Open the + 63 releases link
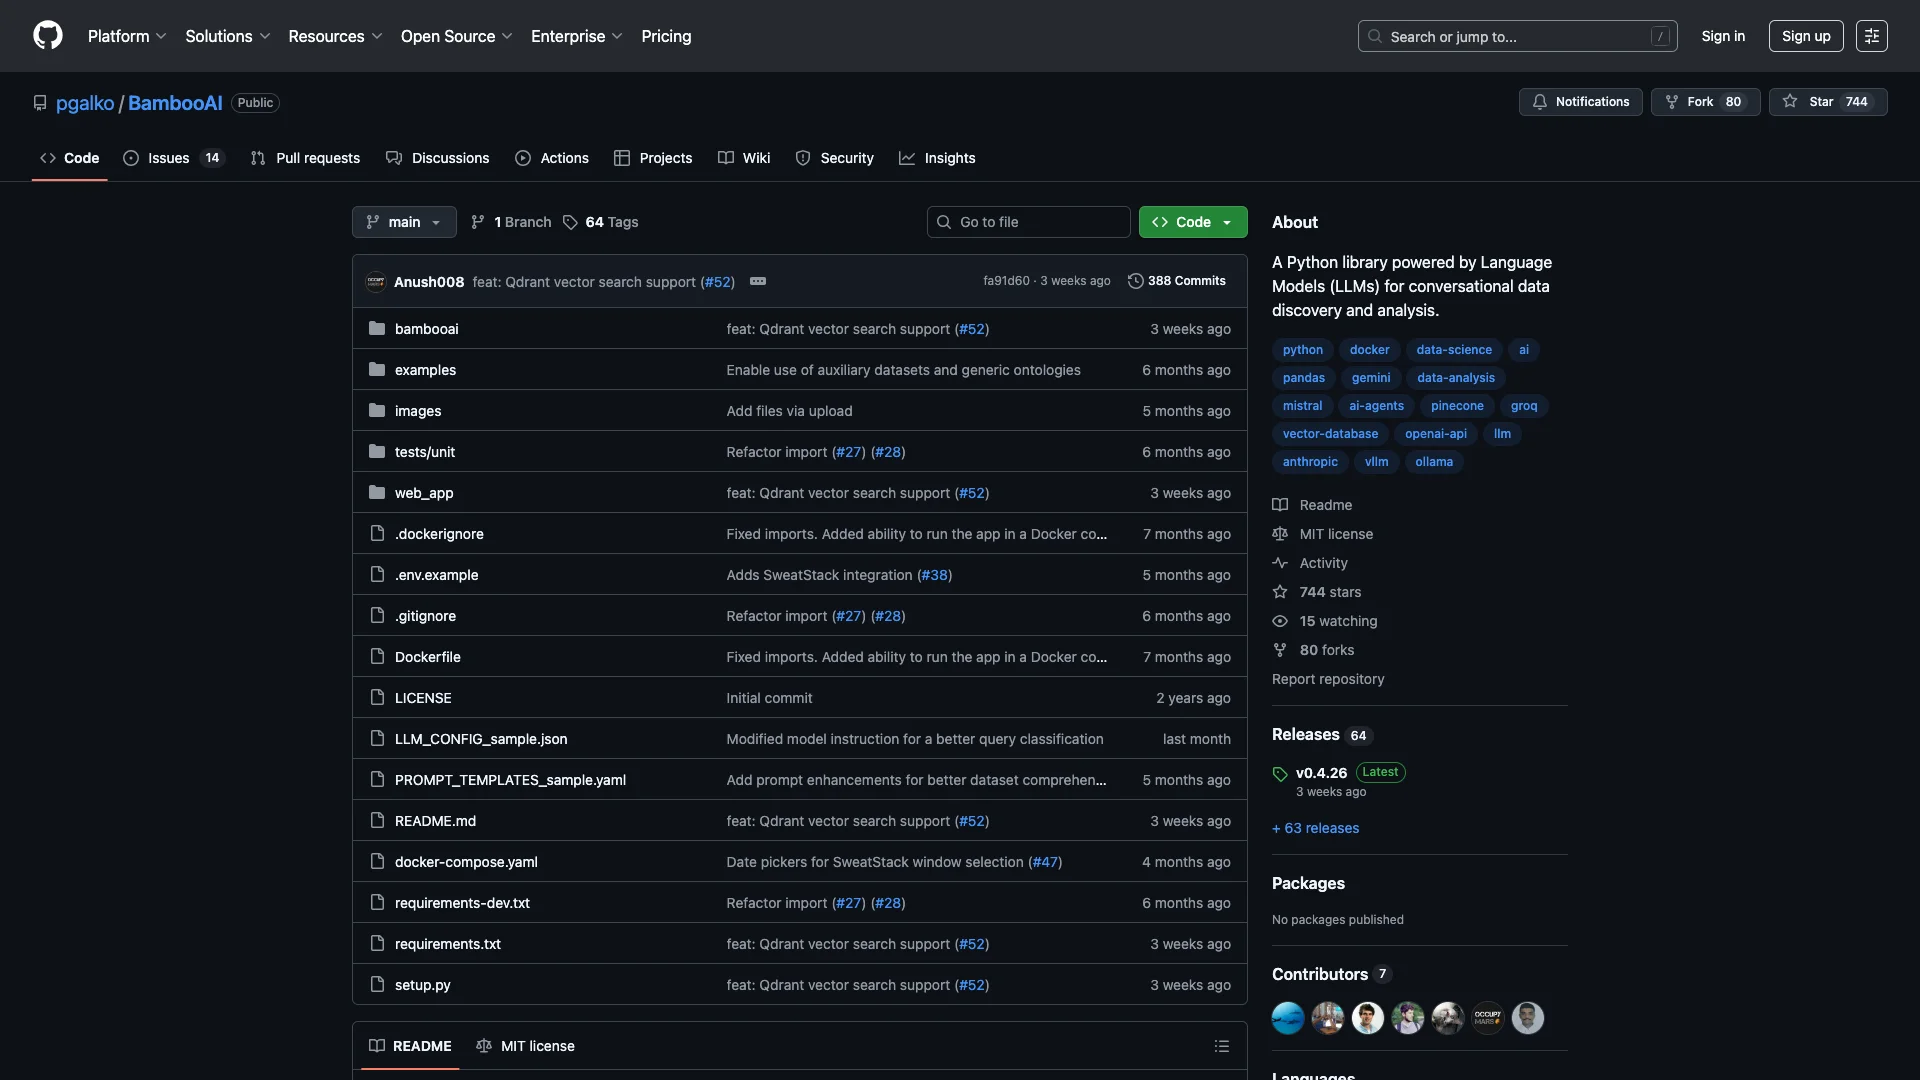 click(1315, 828)
